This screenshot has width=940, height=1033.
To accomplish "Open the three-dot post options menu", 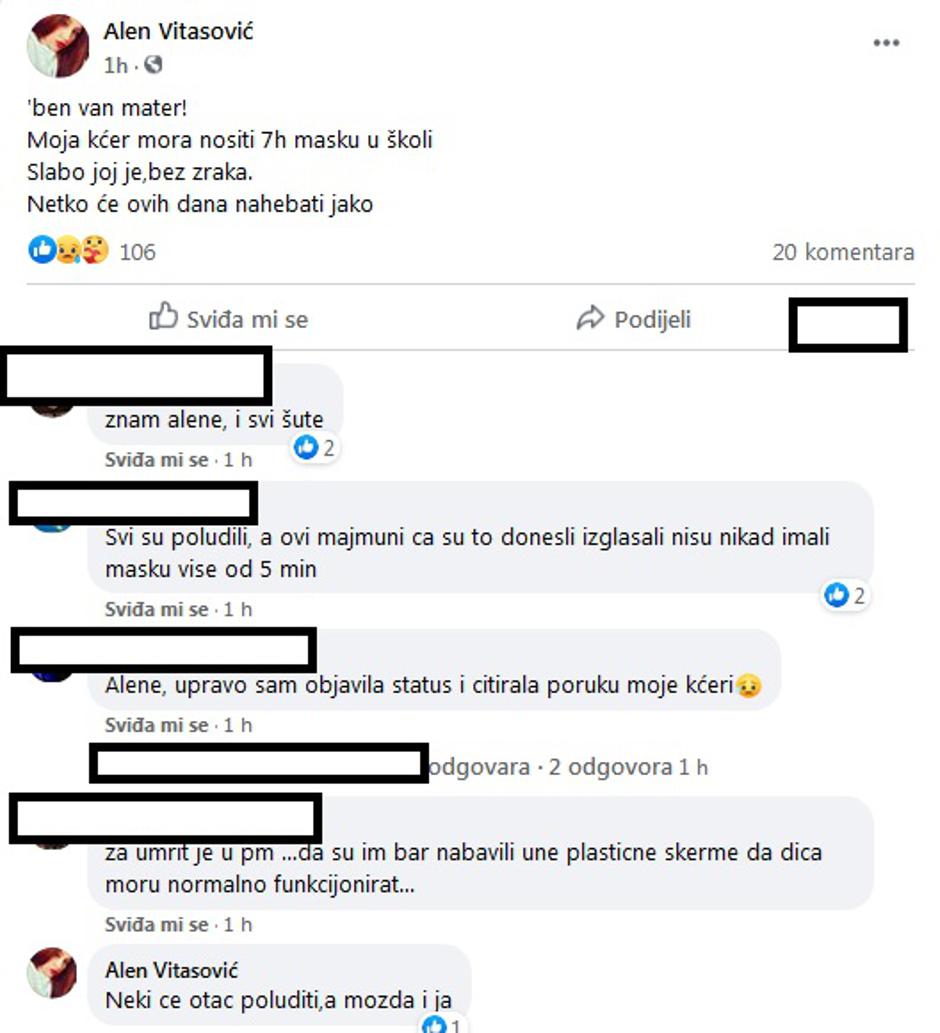I will 886,43.
